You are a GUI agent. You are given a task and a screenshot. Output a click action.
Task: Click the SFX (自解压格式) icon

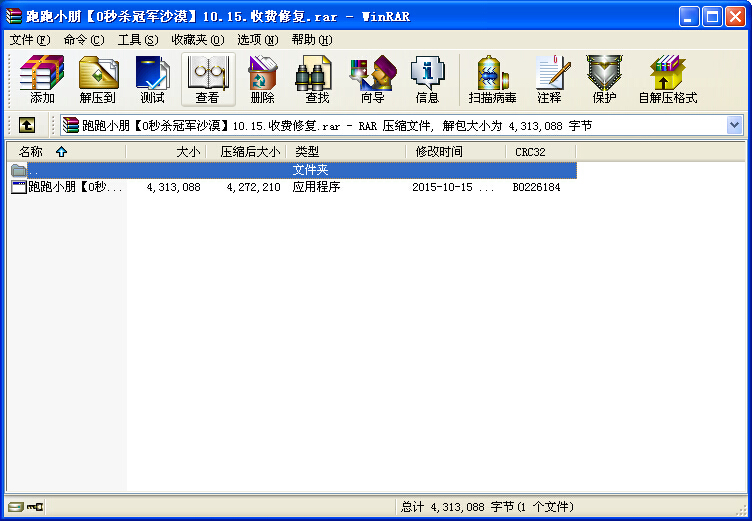(x=668, y=79)
